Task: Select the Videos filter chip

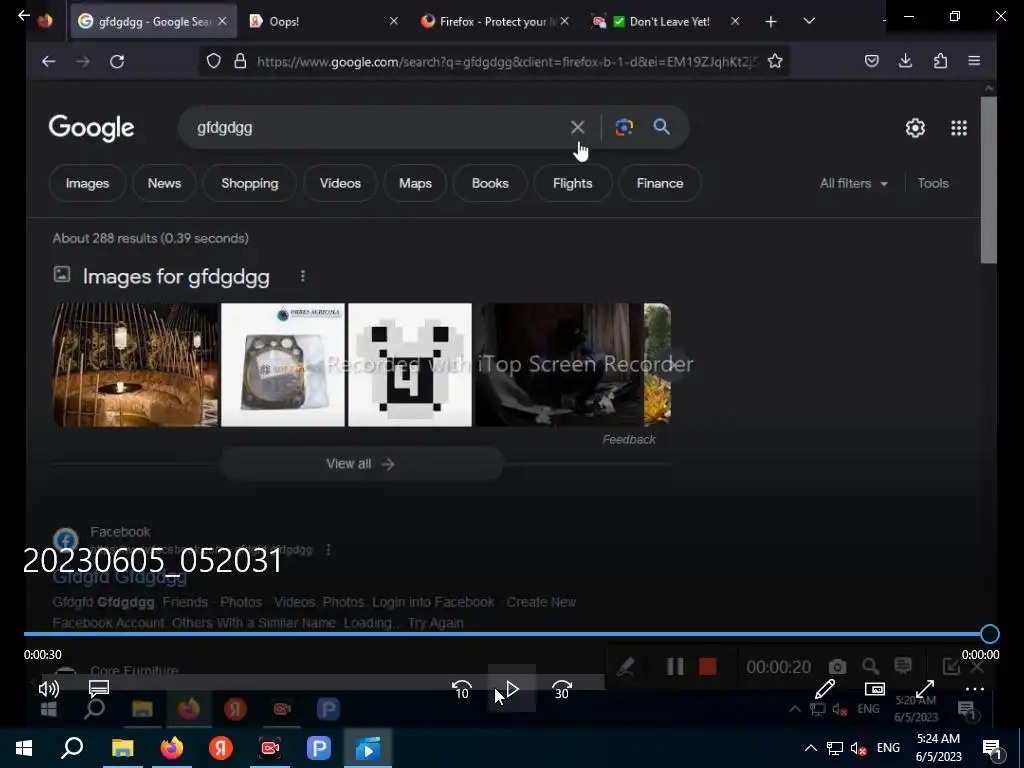Action: tap(340, 184)
